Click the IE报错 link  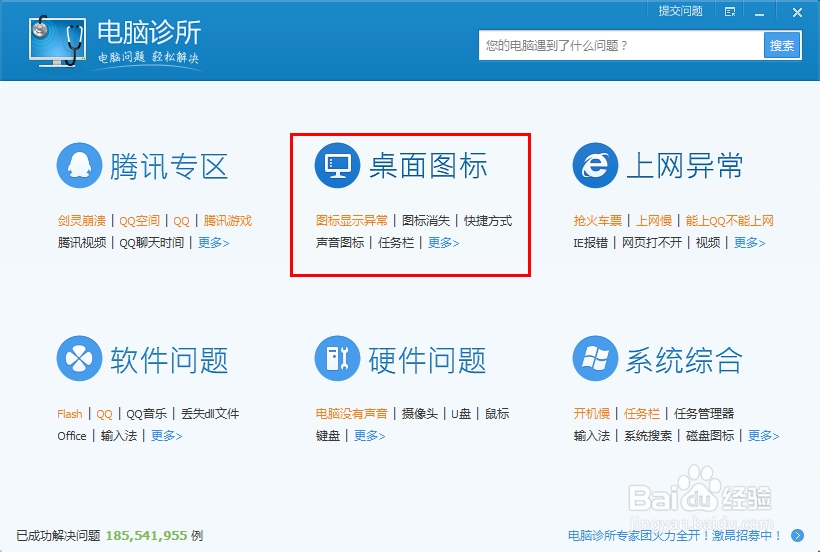[x=590, y=243]
